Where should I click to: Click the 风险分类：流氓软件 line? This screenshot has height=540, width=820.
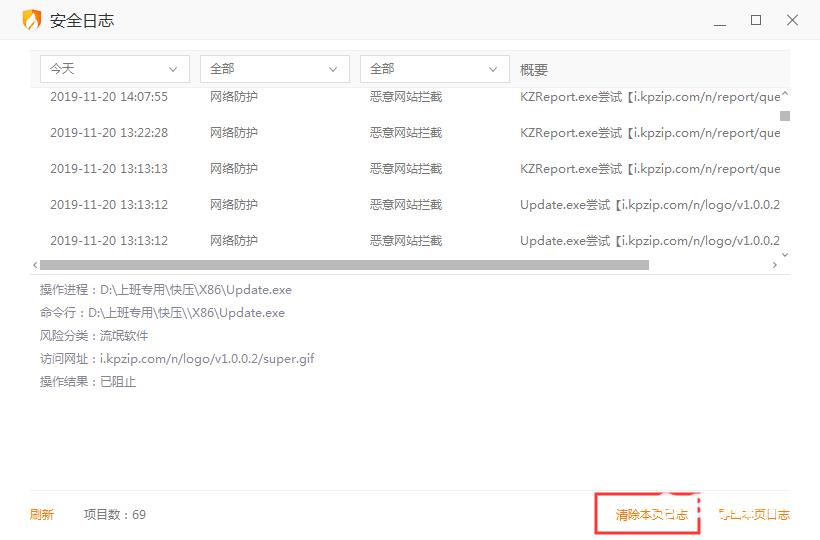point(94,336)
